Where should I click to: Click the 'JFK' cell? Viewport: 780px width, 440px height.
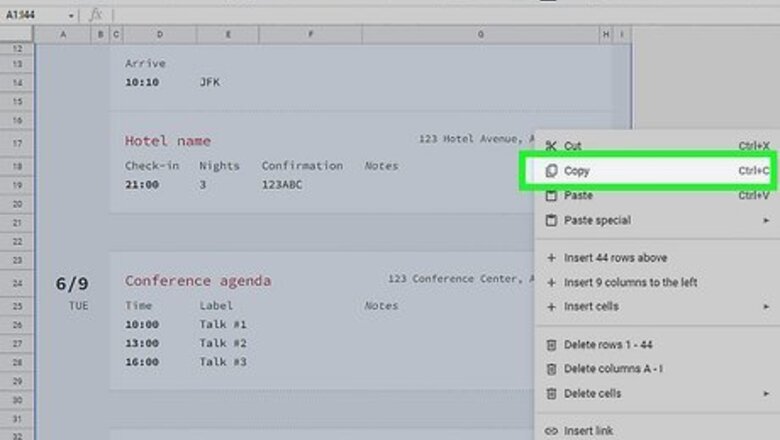pos(209,82)
